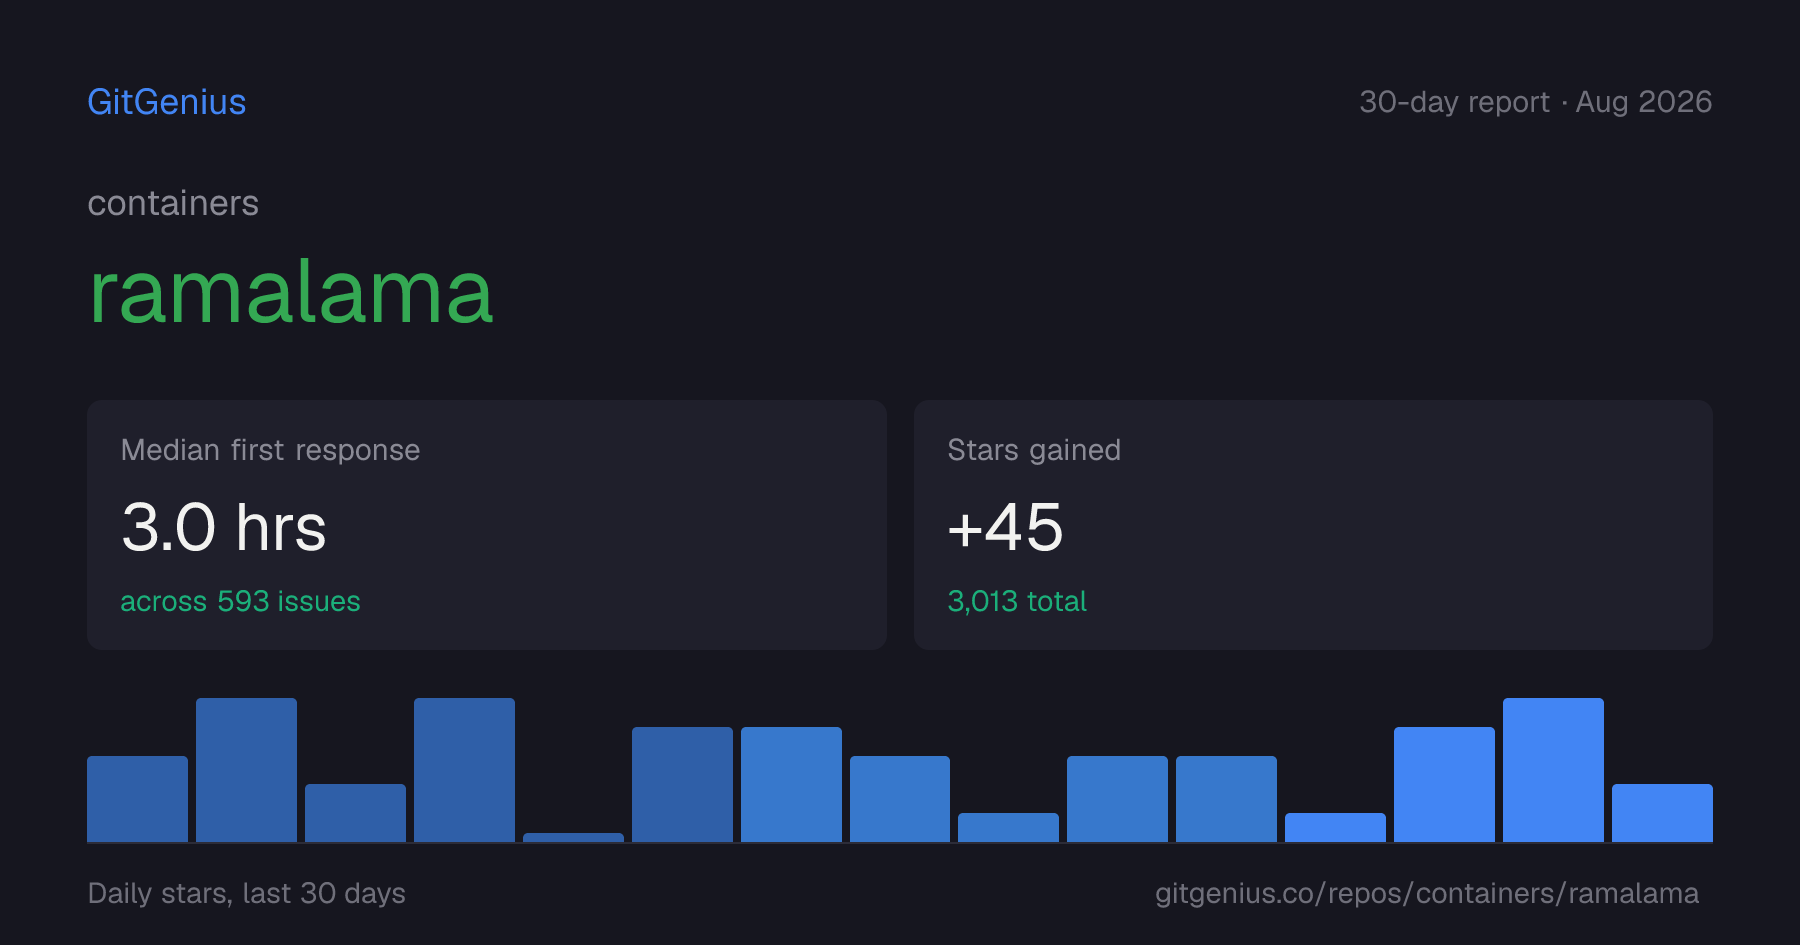Click the +45 stars value
Viewport: 1800px width, 945px height.
(x=1005, y=527)
